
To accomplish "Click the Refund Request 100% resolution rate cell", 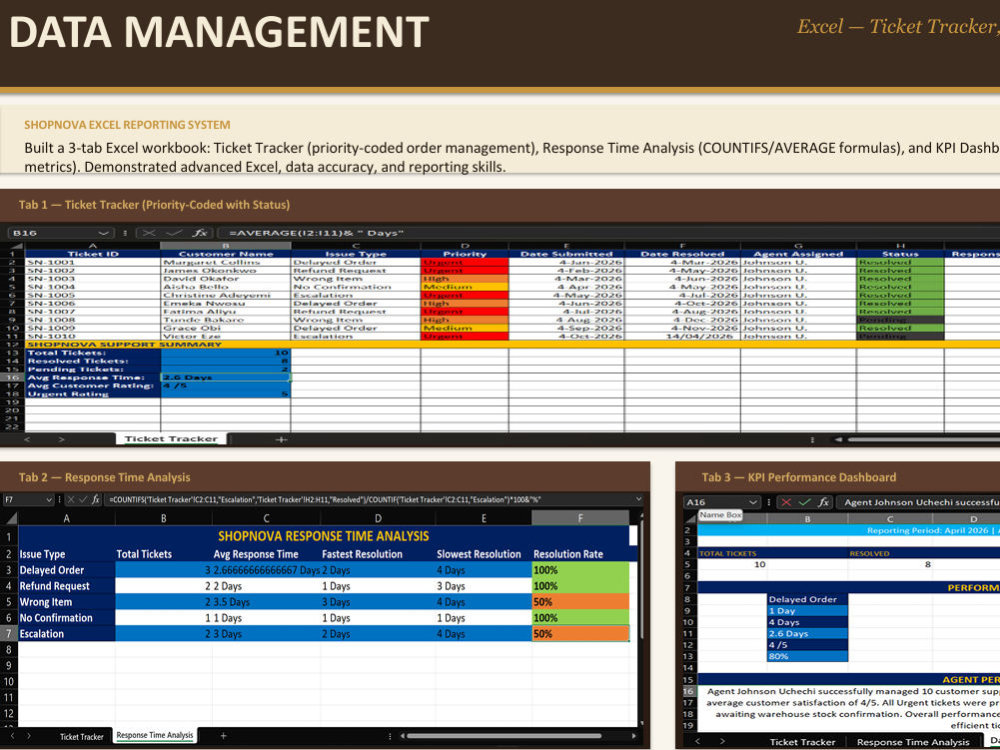I will [580, 586].
